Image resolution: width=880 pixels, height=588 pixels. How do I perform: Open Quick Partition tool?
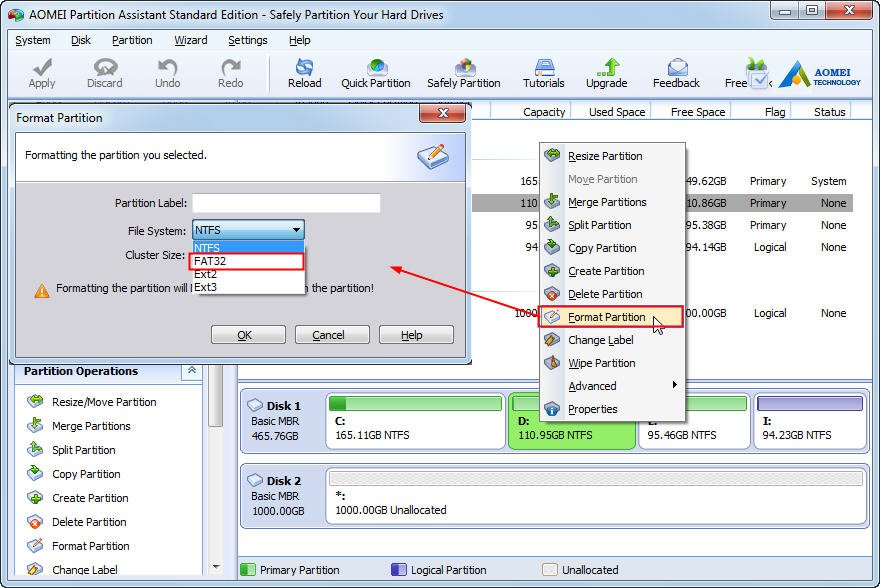point(375,74)
